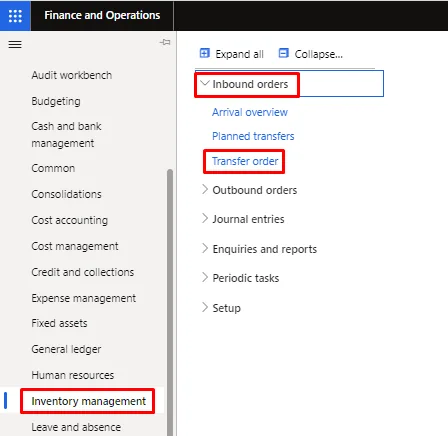Viewport: 448px width, 436px height.
Task: Click the Collapse all minus icon
Action: [283, 53]
